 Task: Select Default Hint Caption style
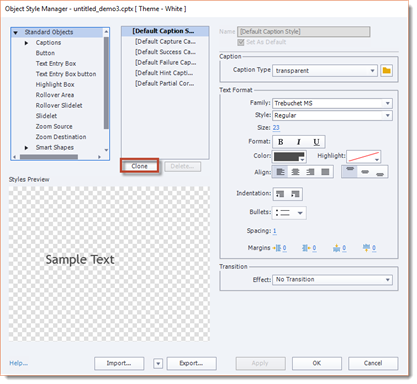click(165, 73)
